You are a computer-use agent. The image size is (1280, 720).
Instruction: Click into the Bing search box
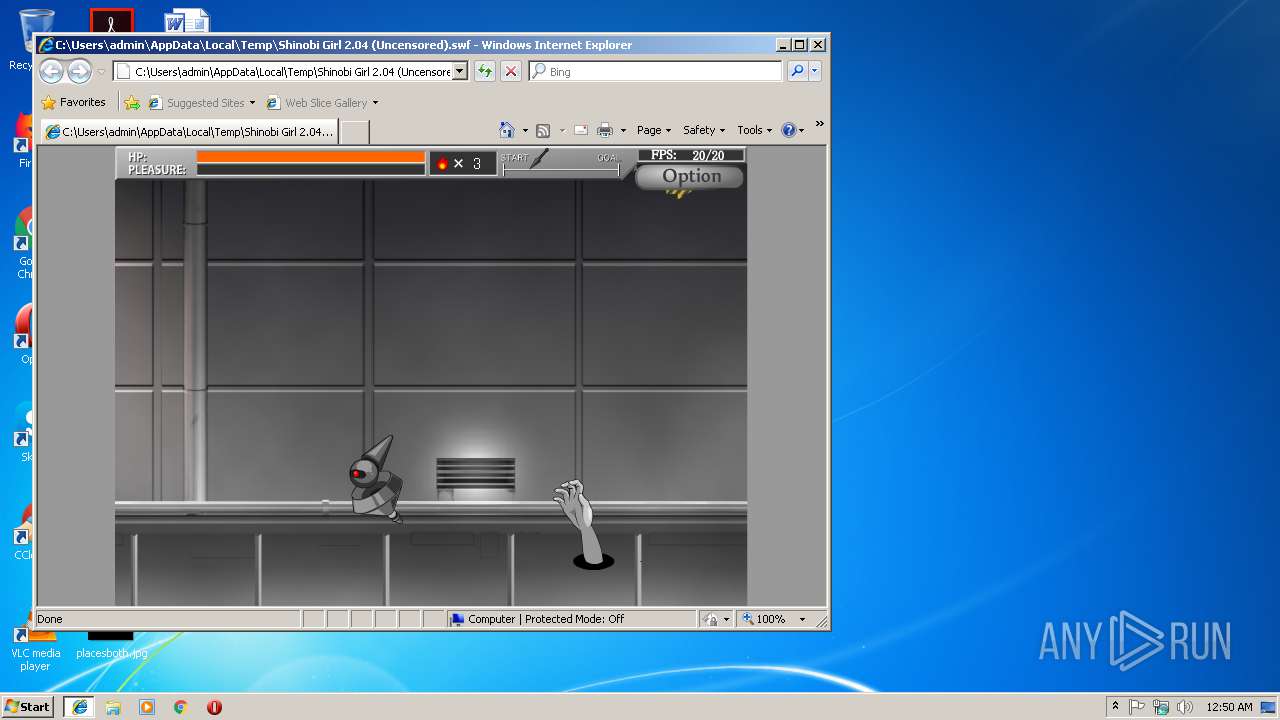(x=655, y=71)
